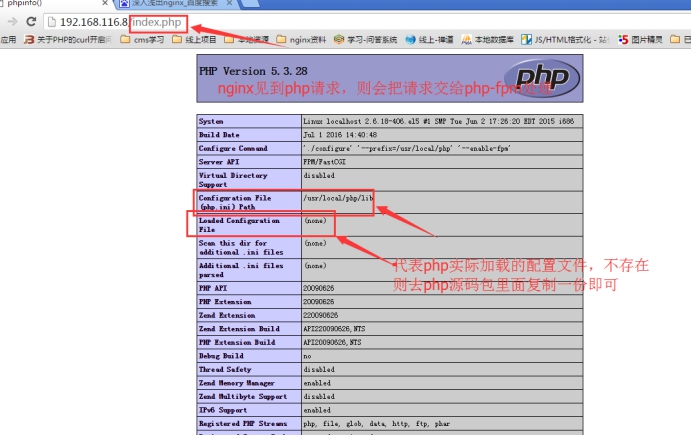Click the JS/HTML格式化 favicon
Viewport: 692px width, 436px height.
pos(526,40)
